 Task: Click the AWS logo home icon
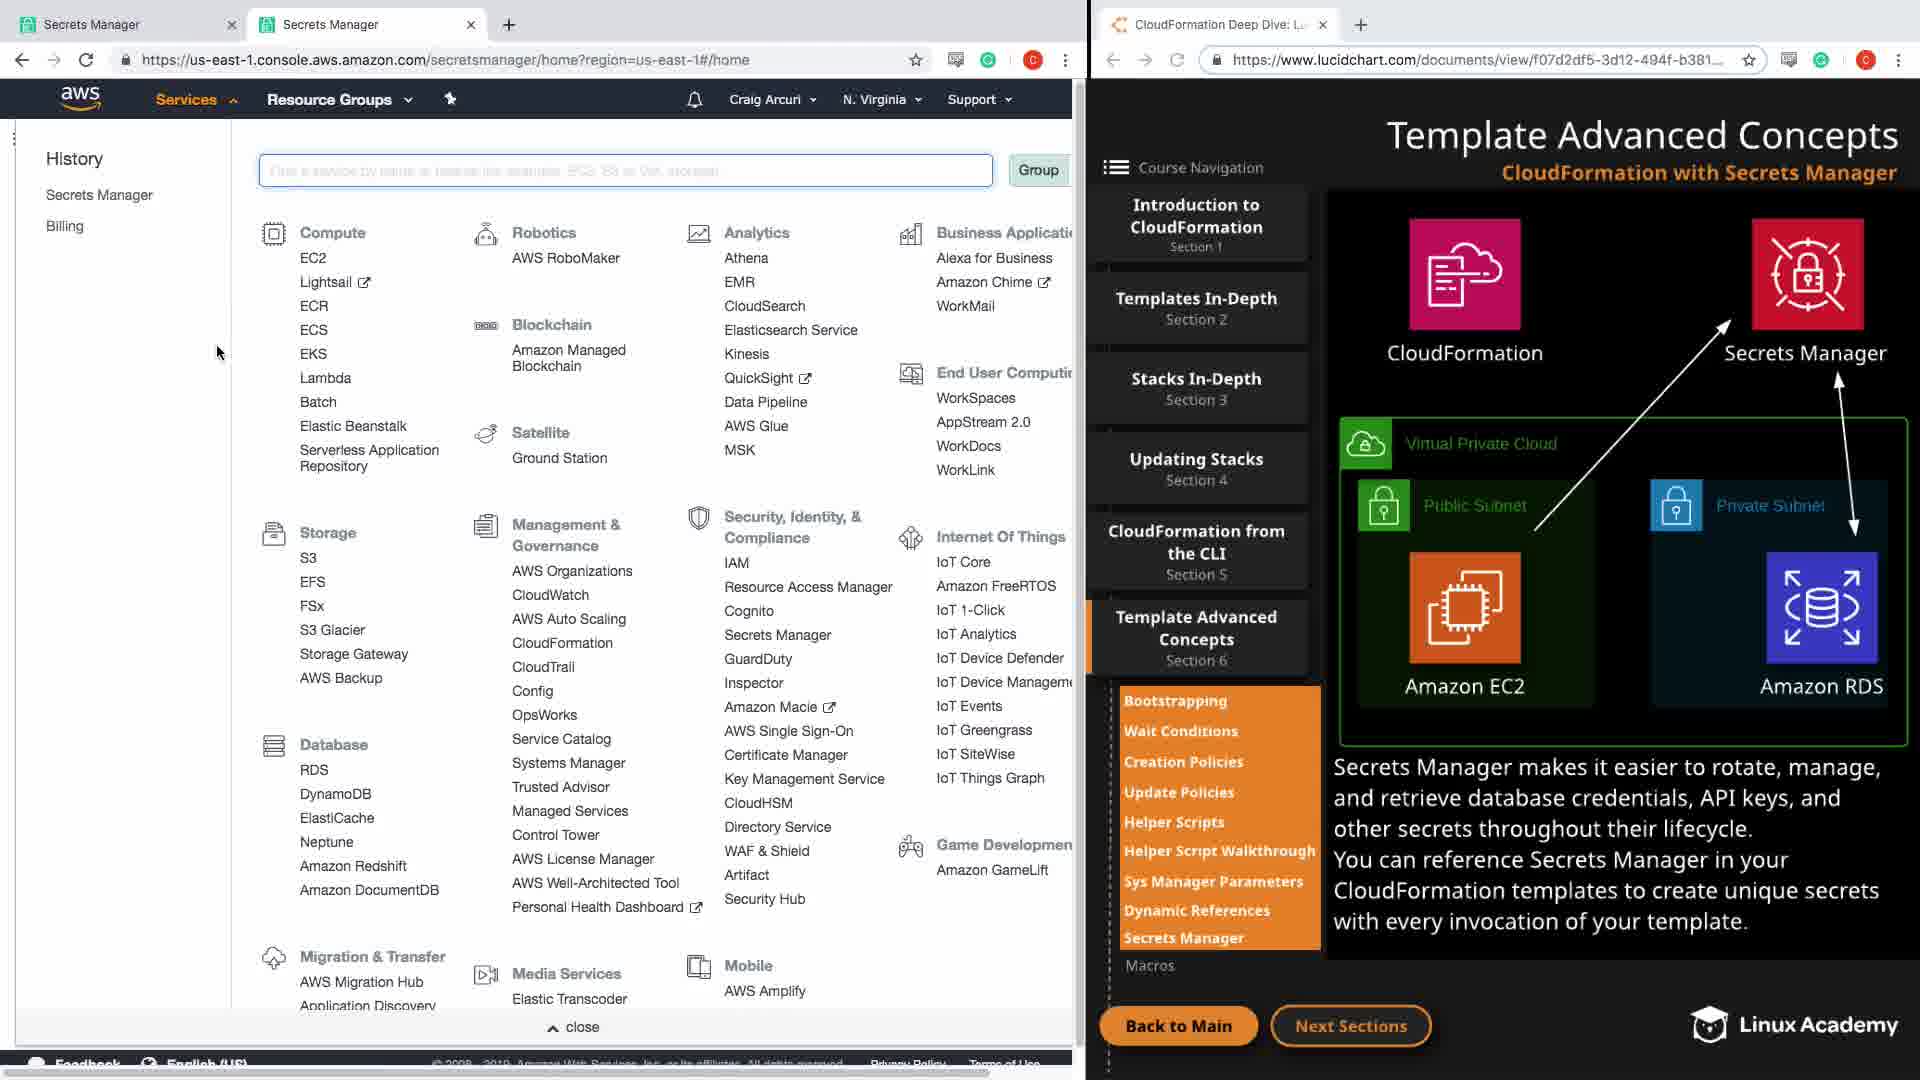tap(80, 98)
